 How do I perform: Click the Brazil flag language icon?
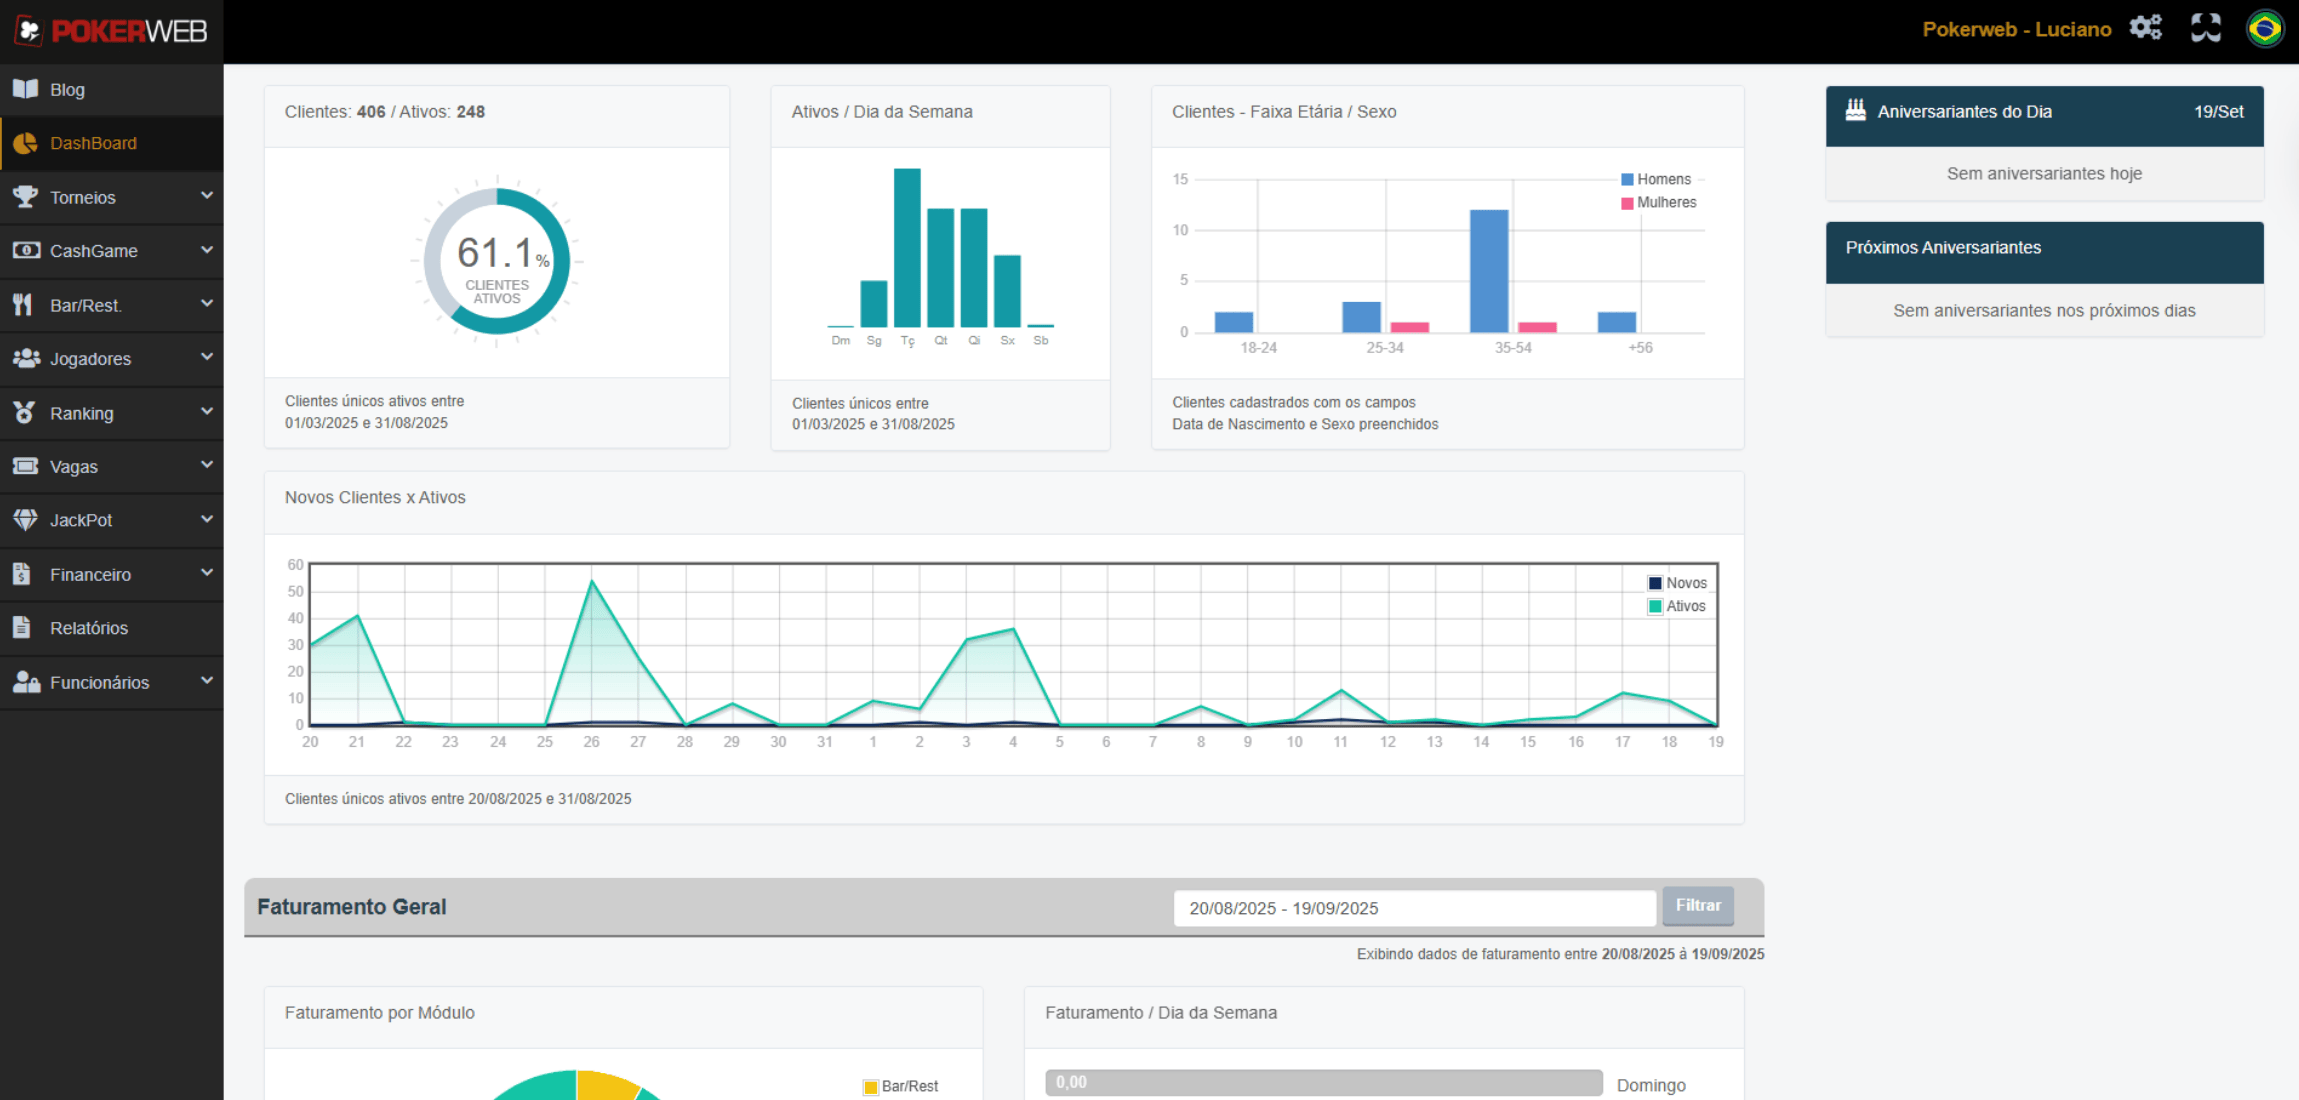pos(2264,28)
